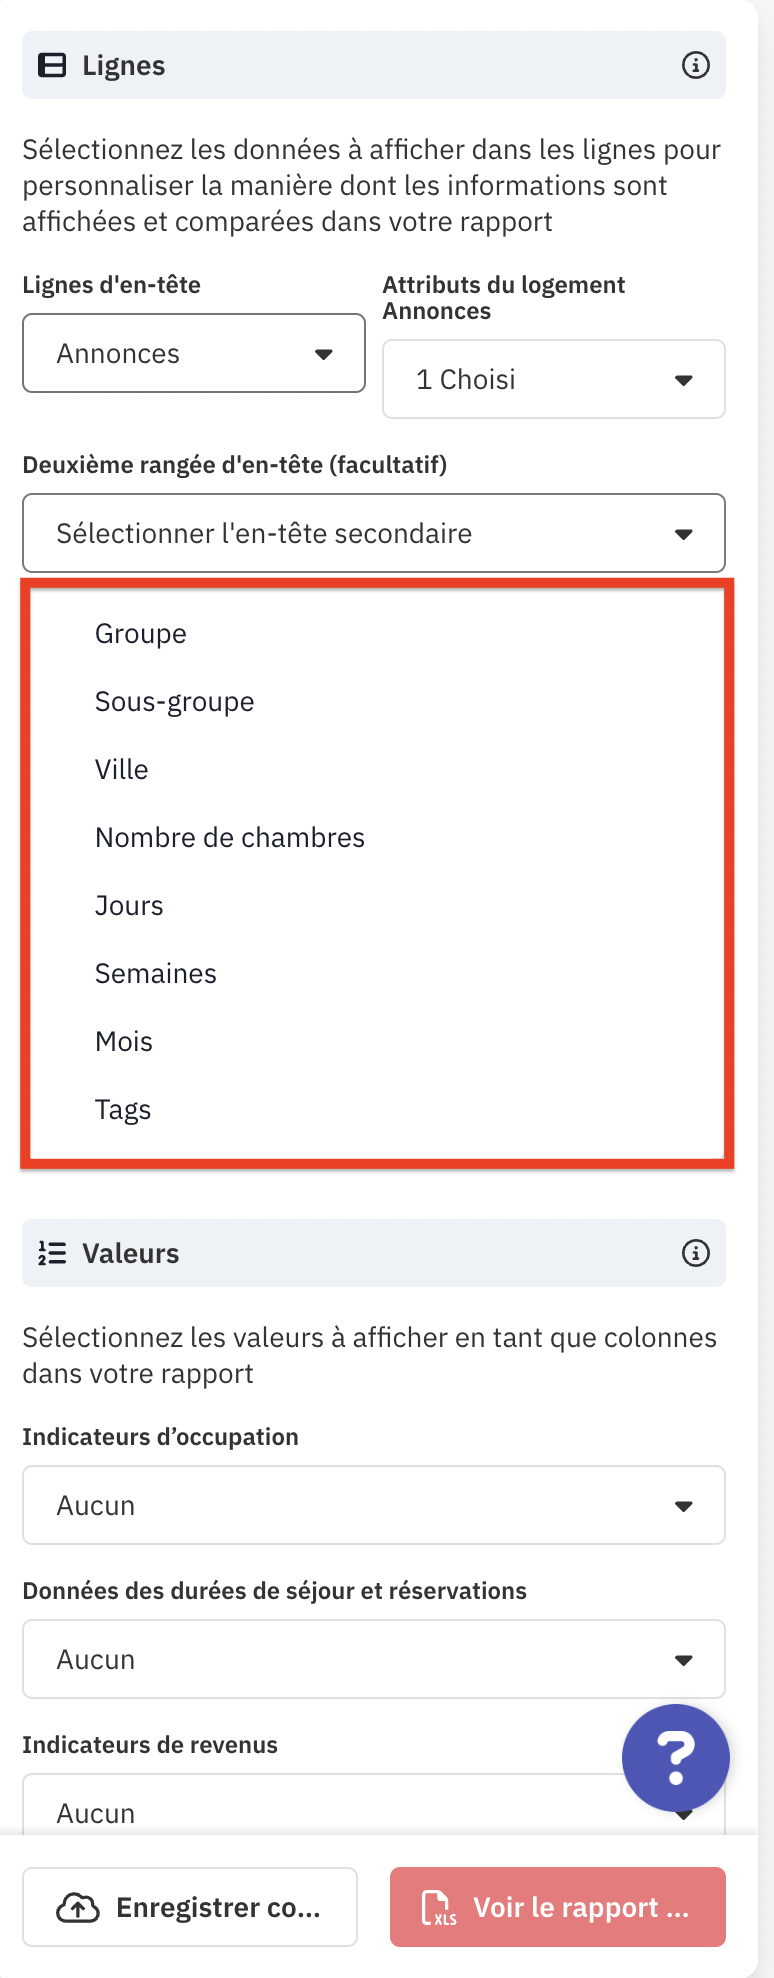Click the Valeurs numbered list icon
This screenshot has height=1978, width=774.
click(52, 1253)
